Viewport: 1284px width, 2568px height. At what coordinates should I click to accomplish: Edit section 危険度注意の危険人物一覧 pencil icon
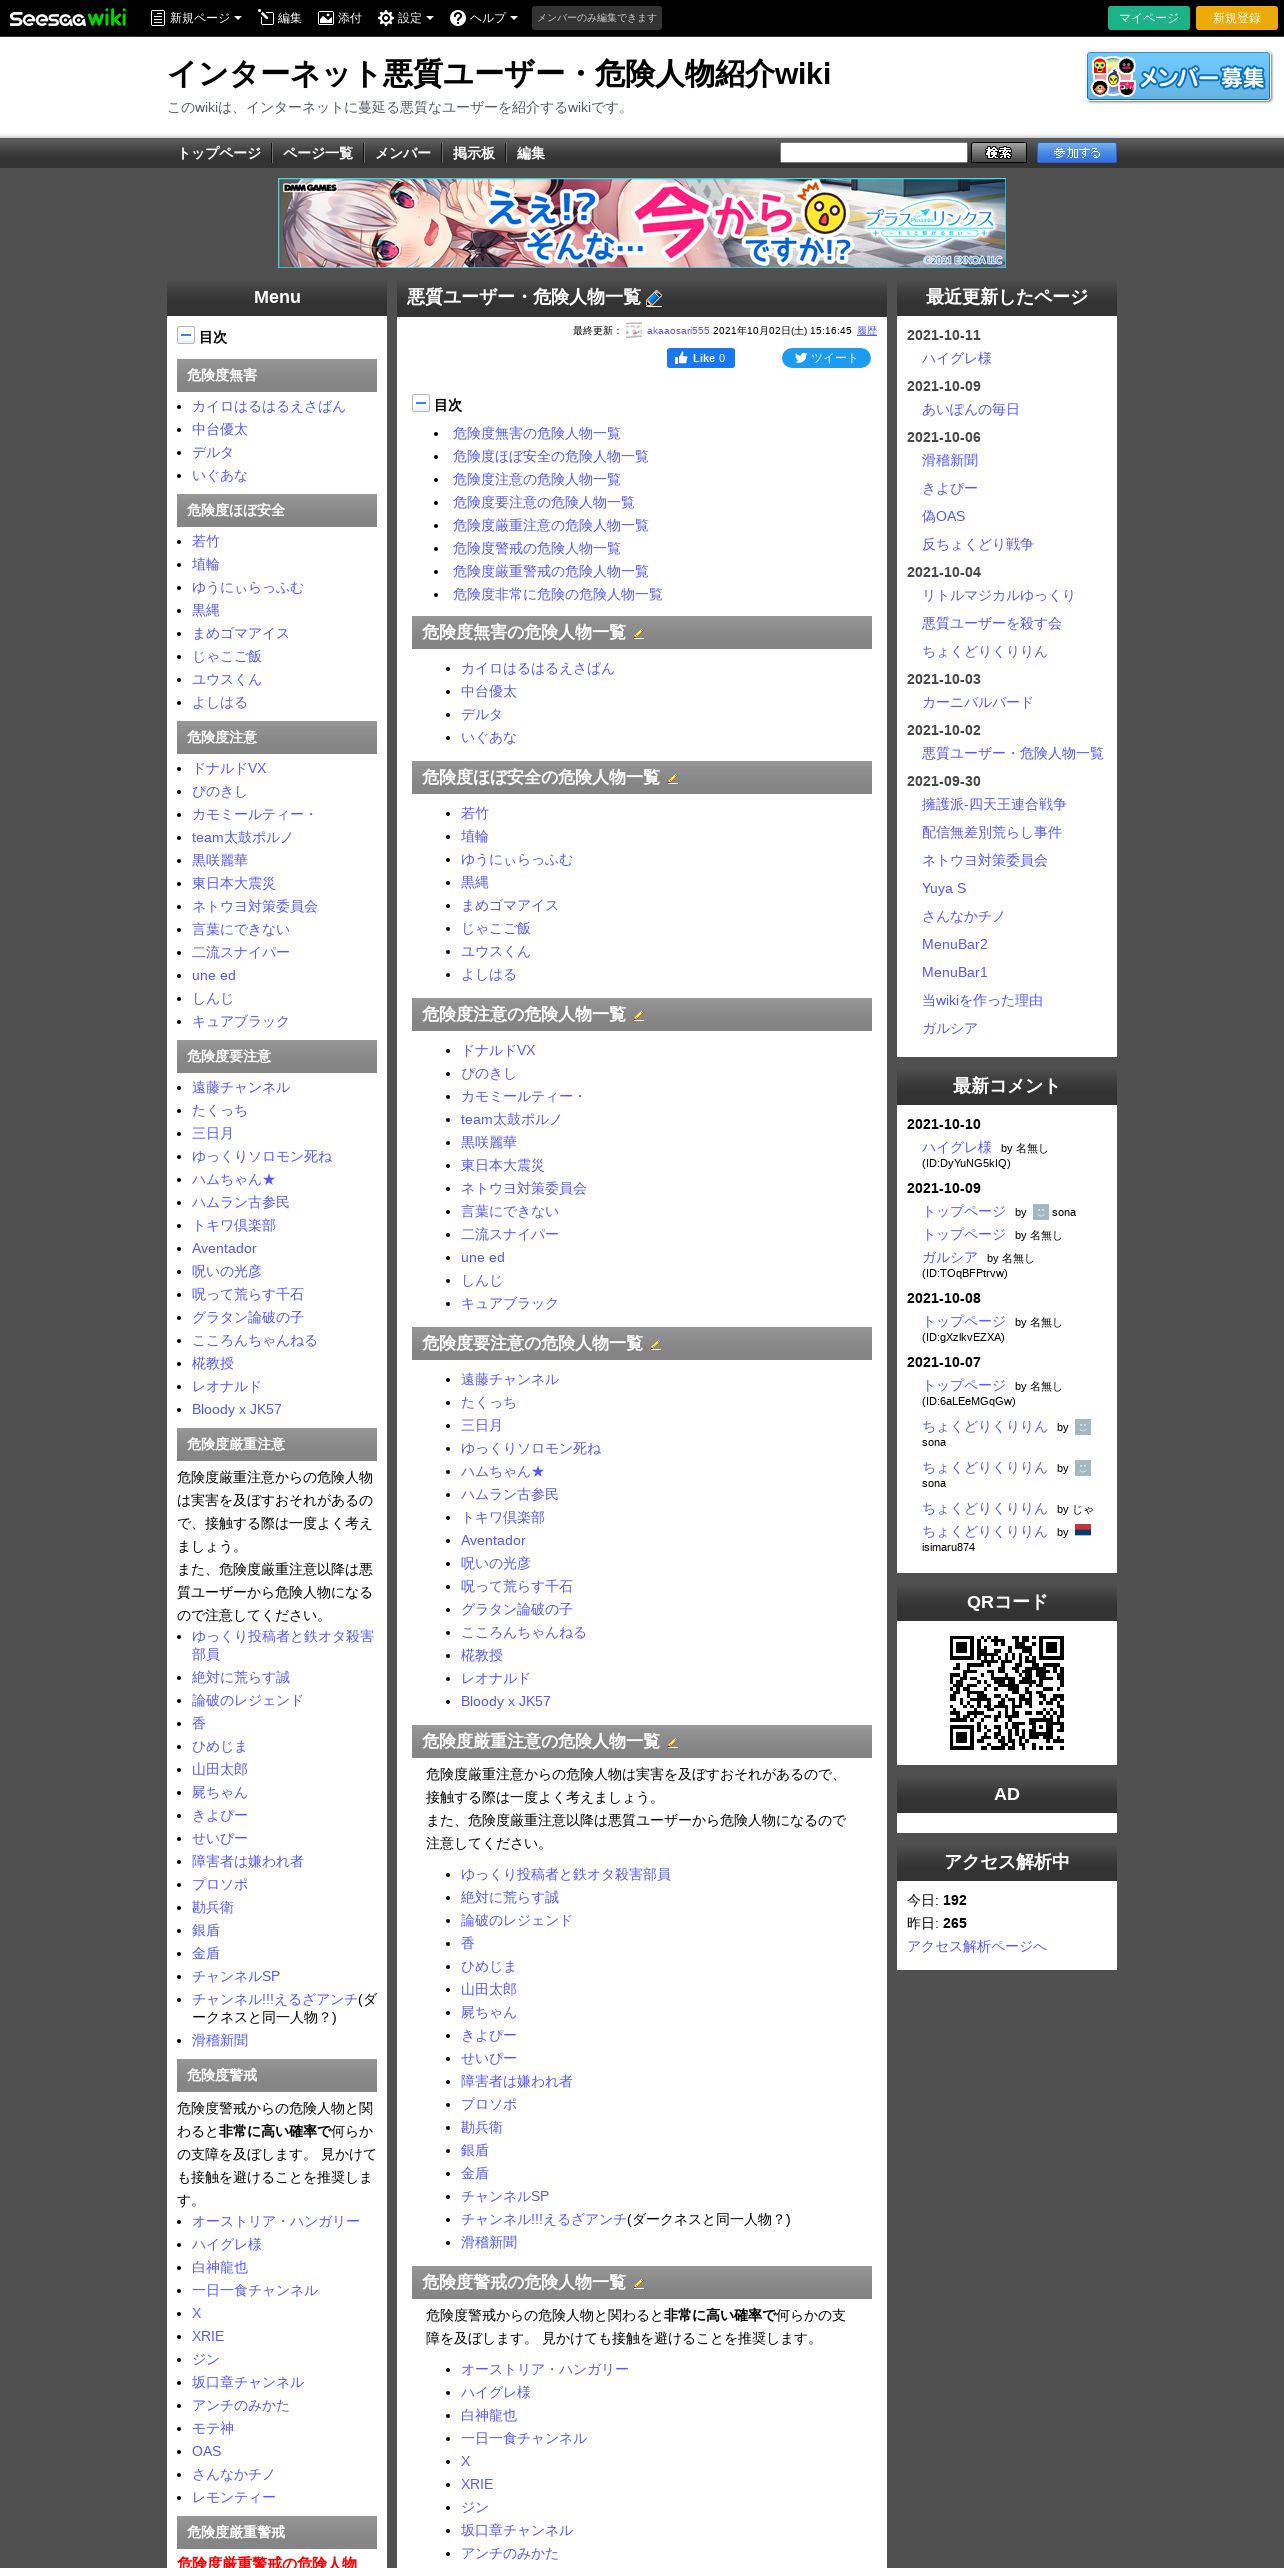pos(639,1015)
